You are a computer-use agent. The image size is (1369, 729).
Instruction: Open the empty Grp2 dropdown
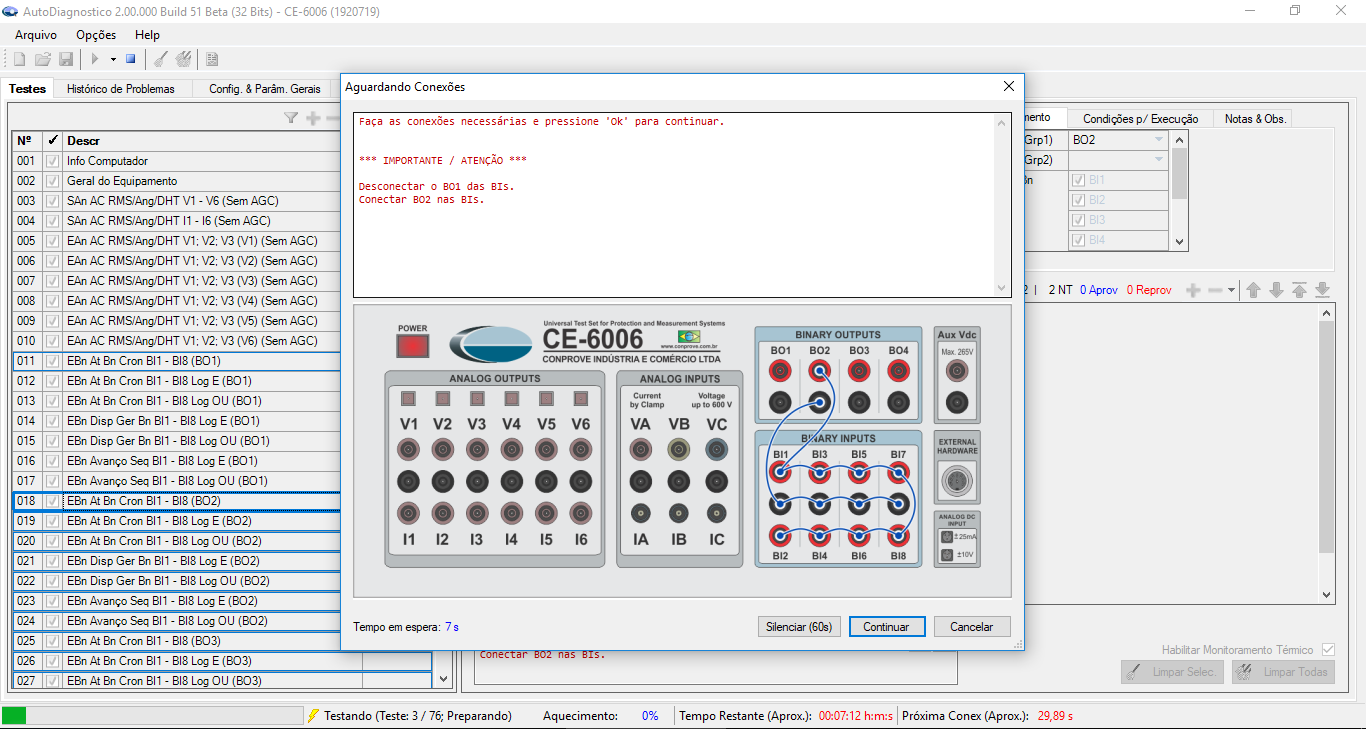pyautogui.click(x=1159, y=160)
